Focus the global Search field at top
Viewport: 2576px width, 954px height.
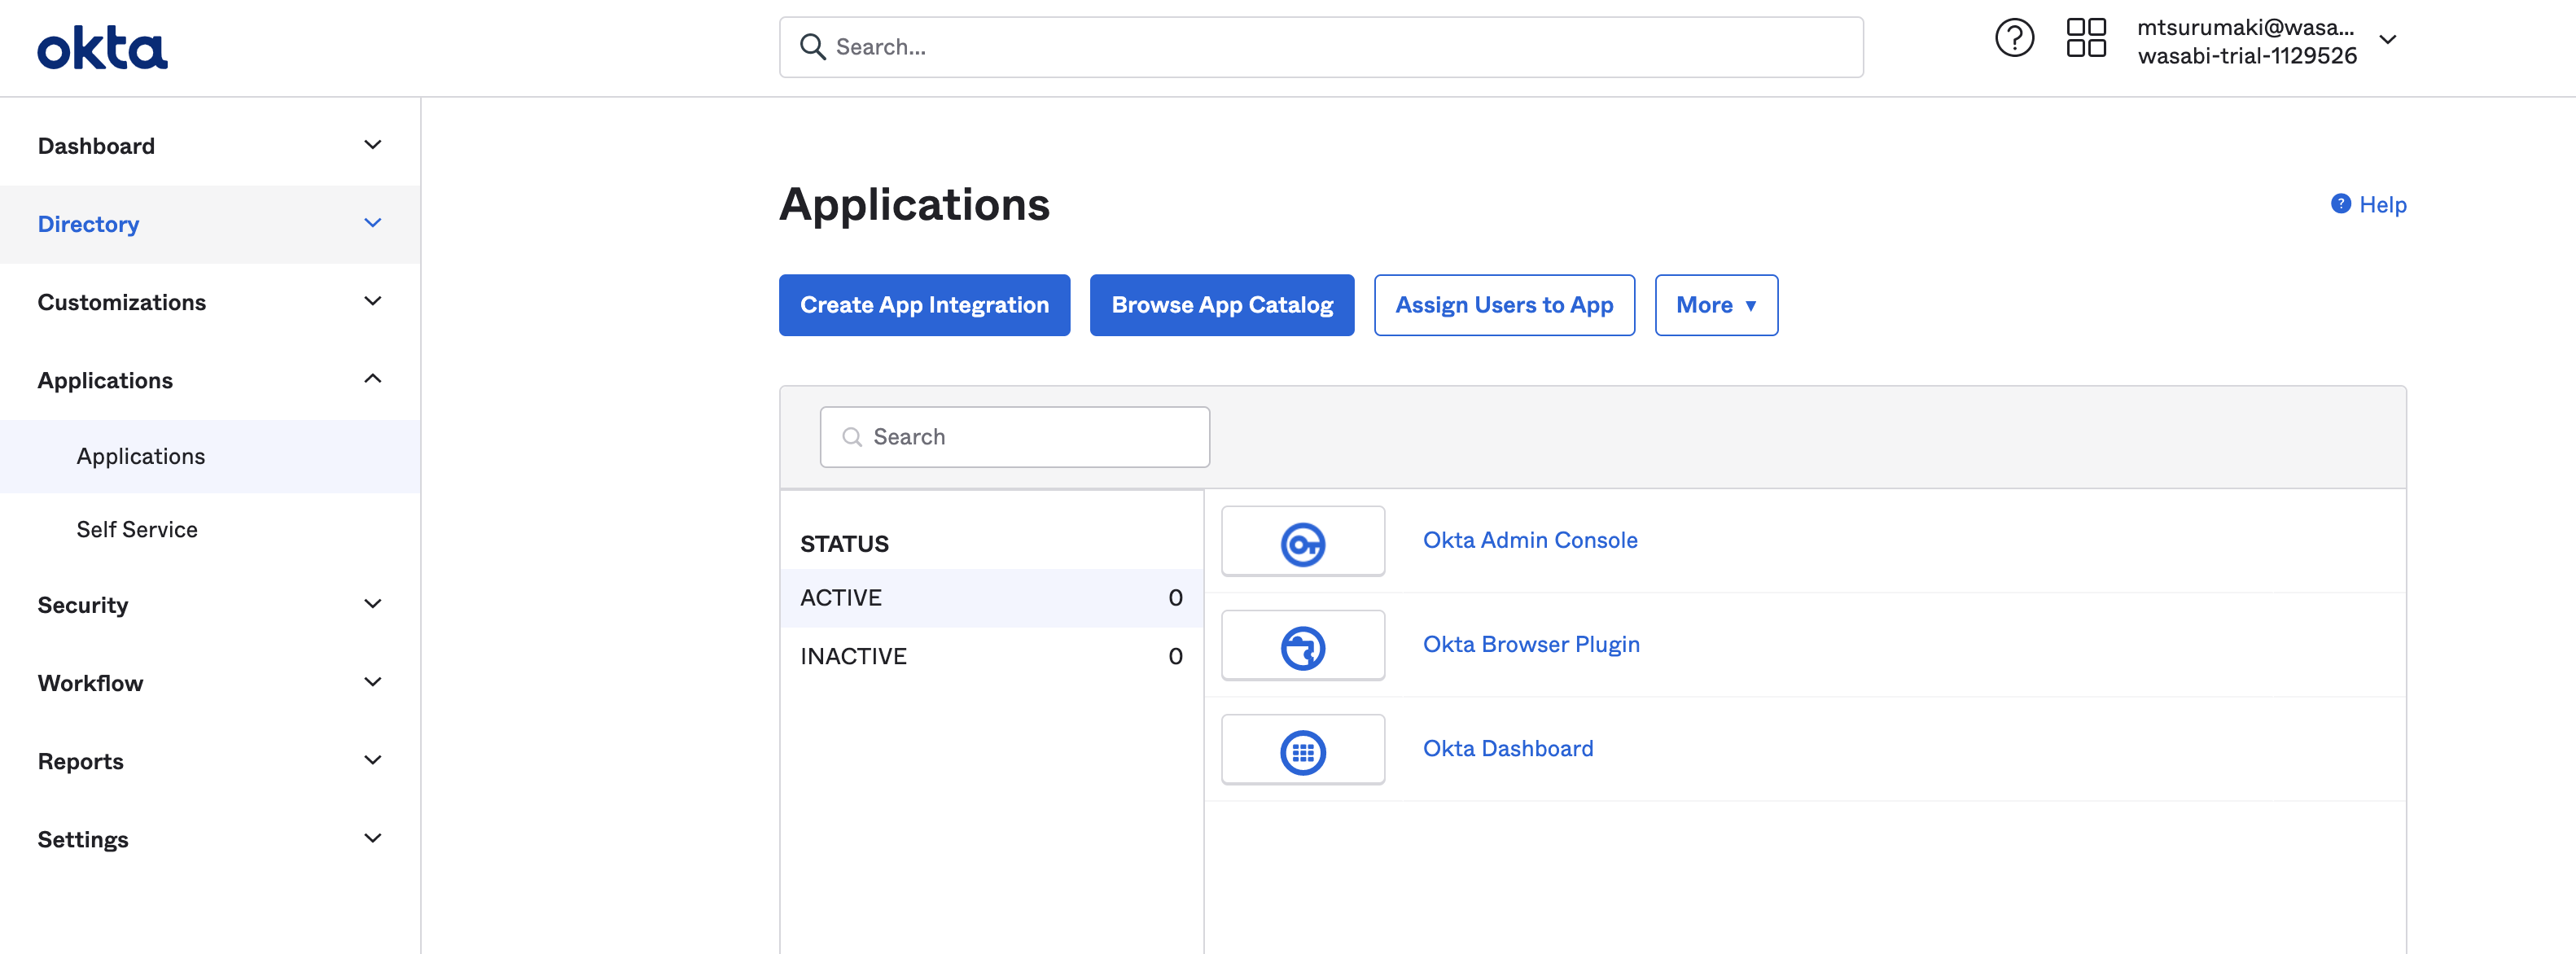(1321, 47)
